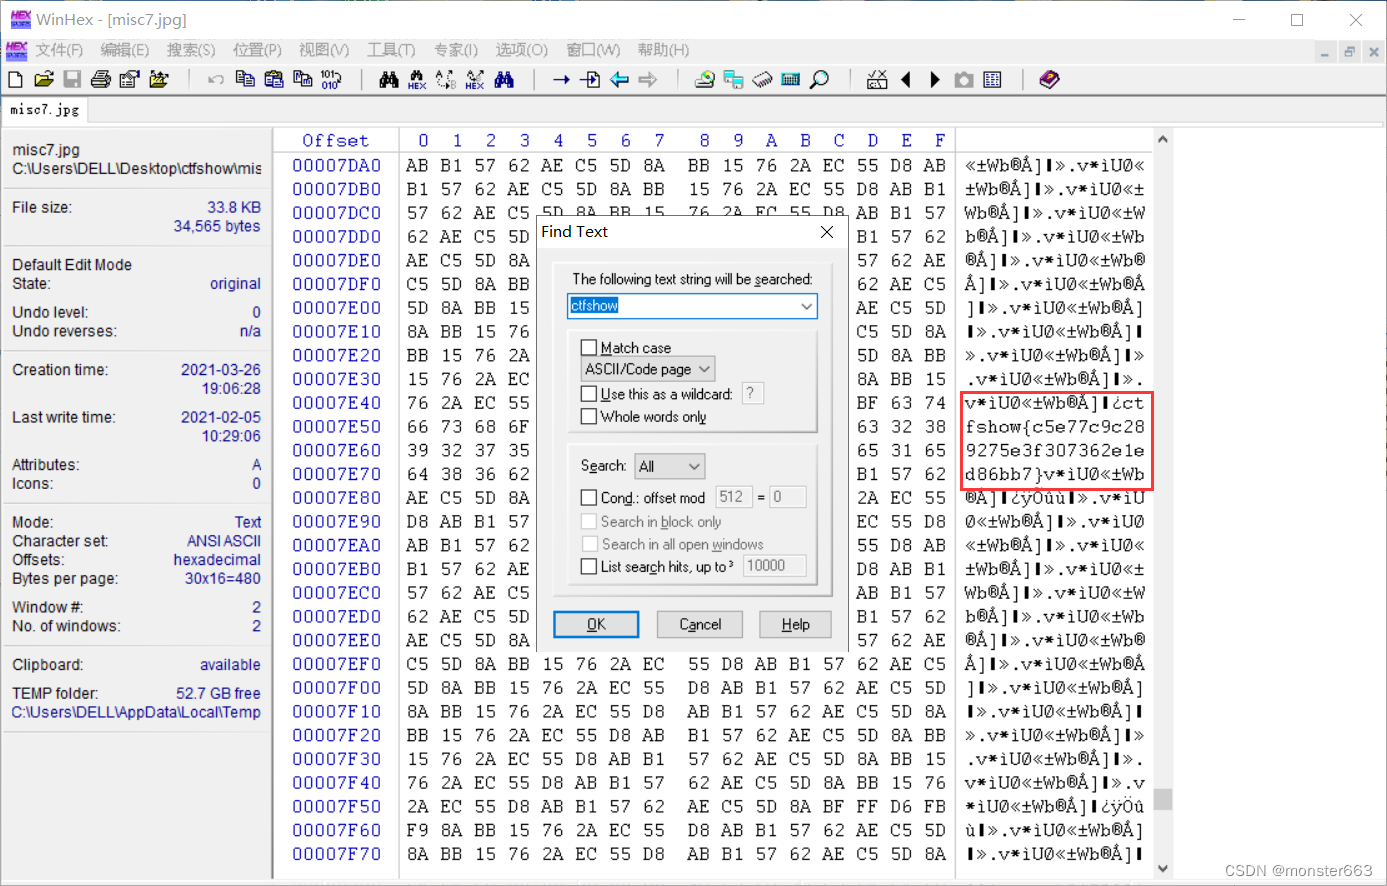Click the Open file folder icon
This screenshot has height=886, width=1387.
(43, 79)
